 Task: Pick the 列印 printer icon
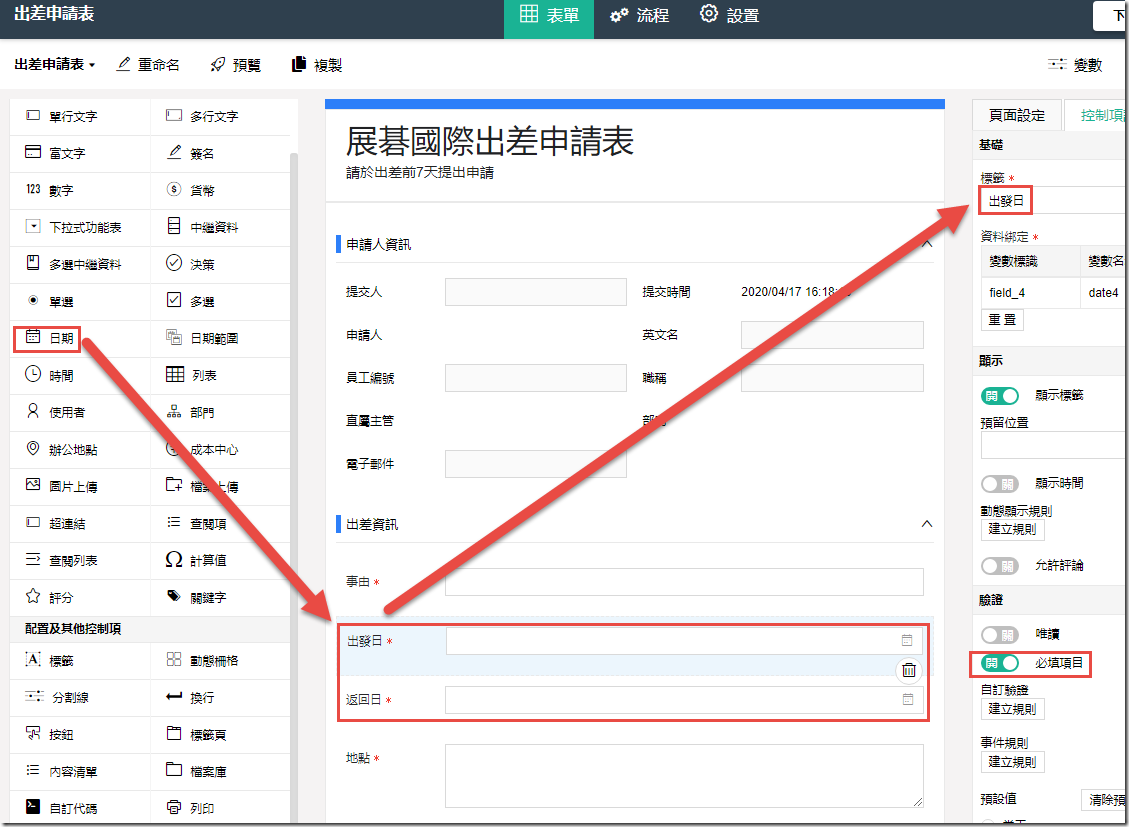(x=174, y=807)
